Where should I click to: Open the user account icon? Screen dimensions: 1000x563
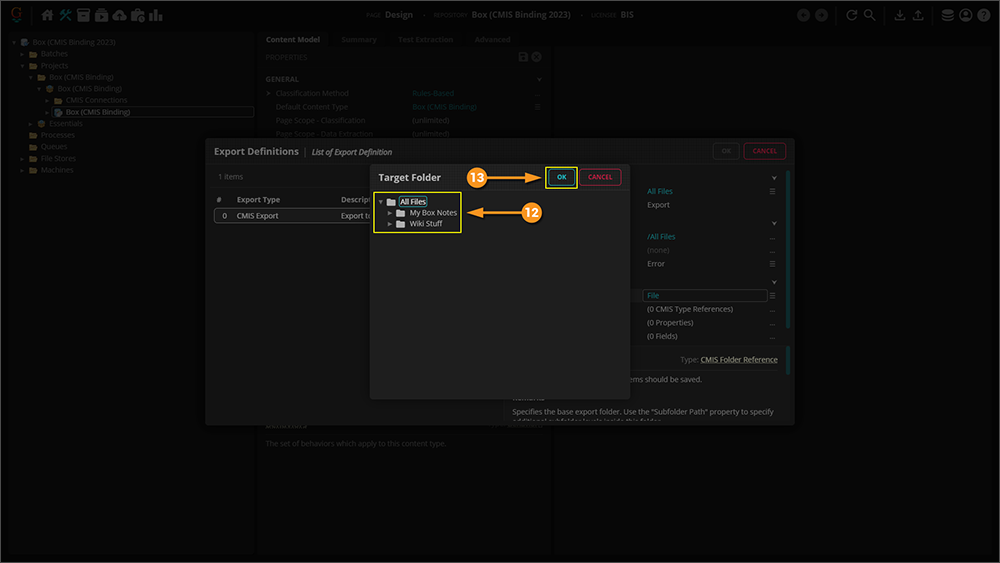coord(965,15)
